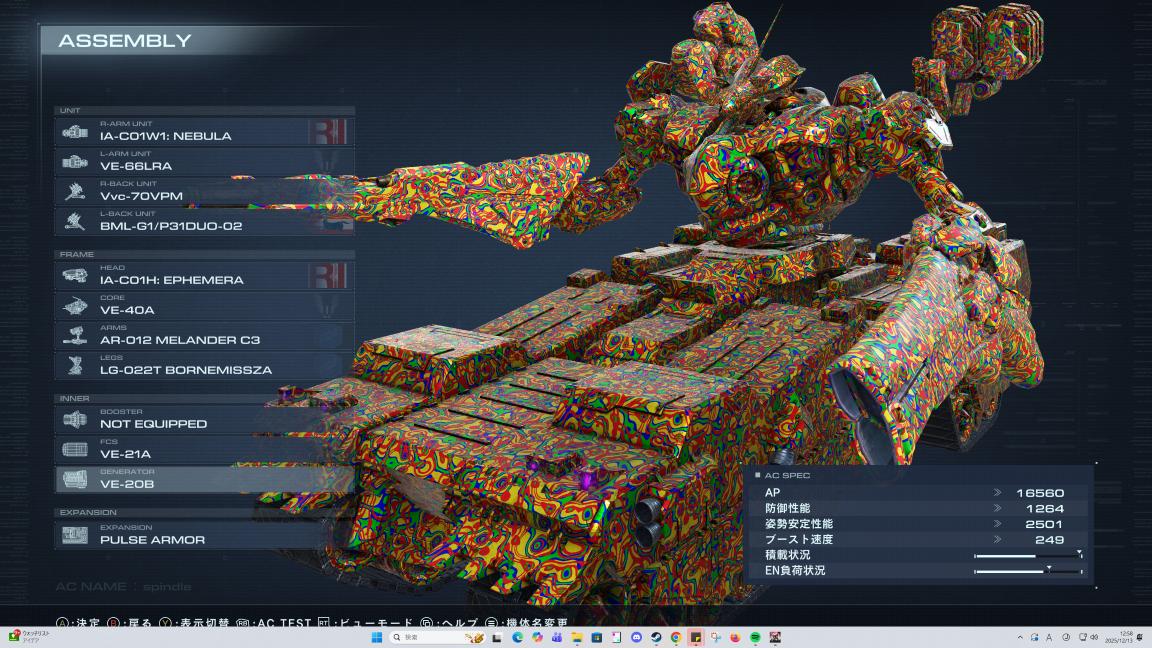Click the LEGS tank tread icon
The image size is (1152, 648).
tap(75, 366)
